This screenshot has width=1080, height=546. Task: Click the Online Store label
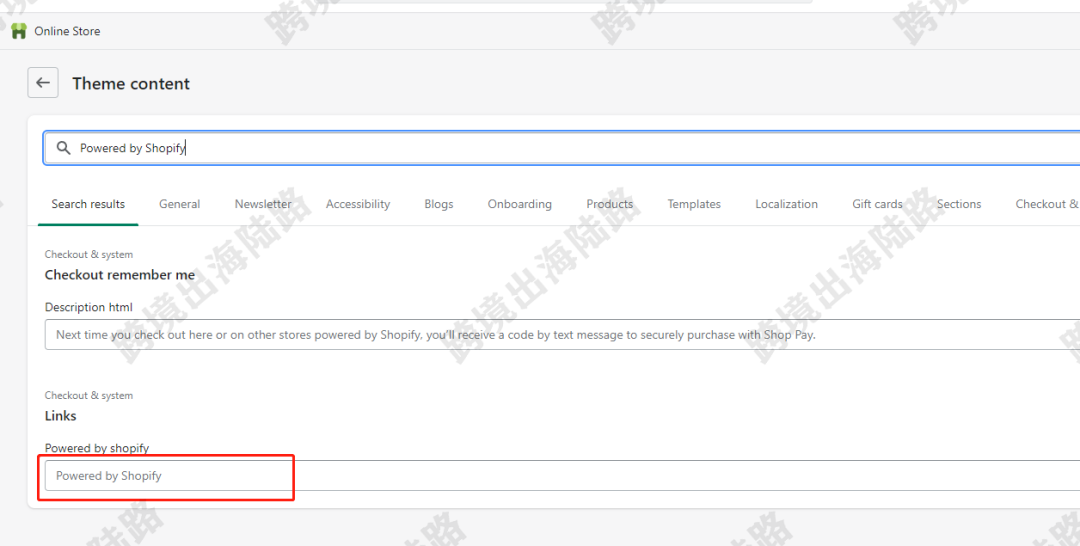point(68,31)
